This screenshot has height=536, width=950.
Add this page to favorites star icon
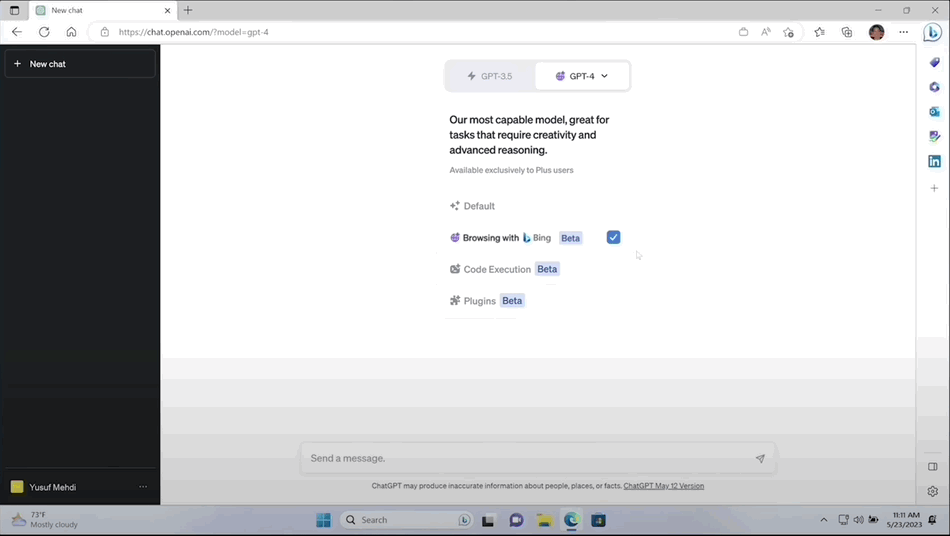[x=788, y=32]
